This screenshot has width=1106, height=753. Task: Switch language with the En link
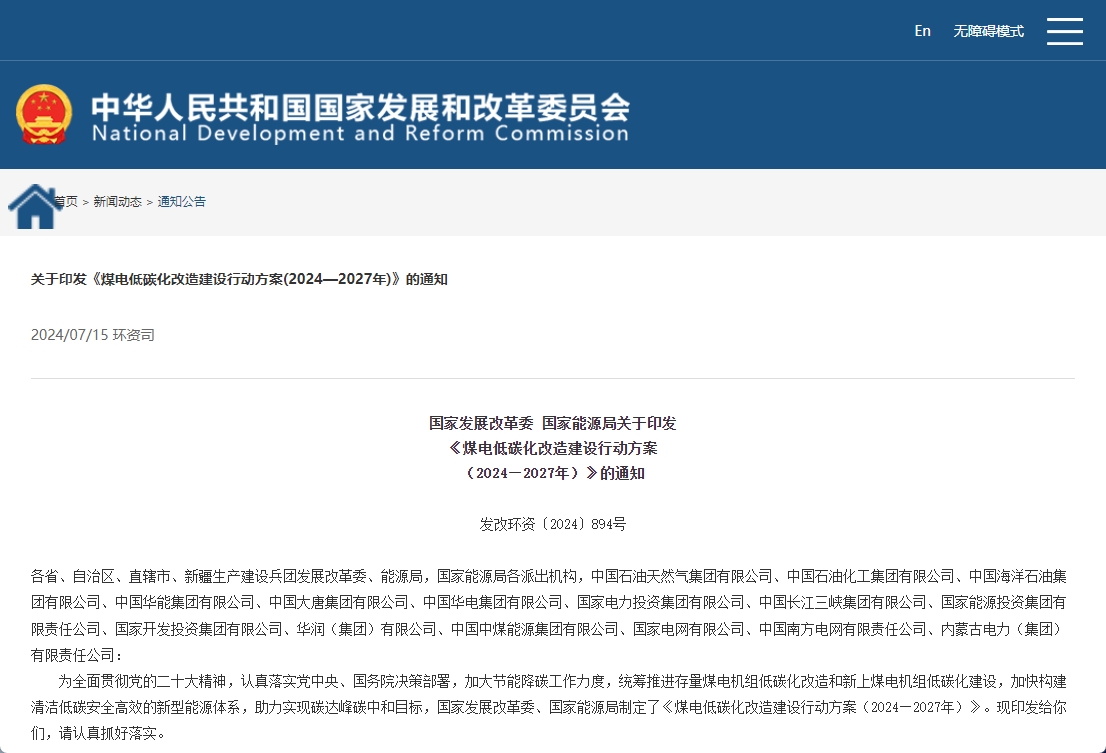pos(922,31)
